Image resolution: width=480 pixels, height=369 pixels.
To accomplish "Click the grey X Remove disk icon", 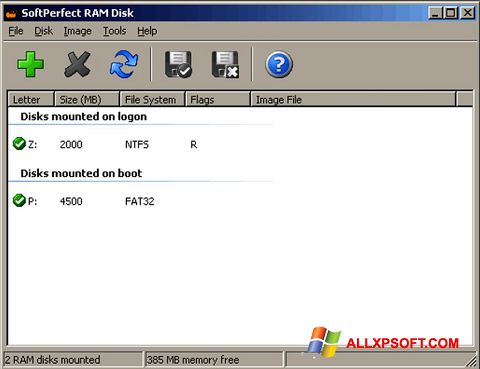I will click(77, 64).
